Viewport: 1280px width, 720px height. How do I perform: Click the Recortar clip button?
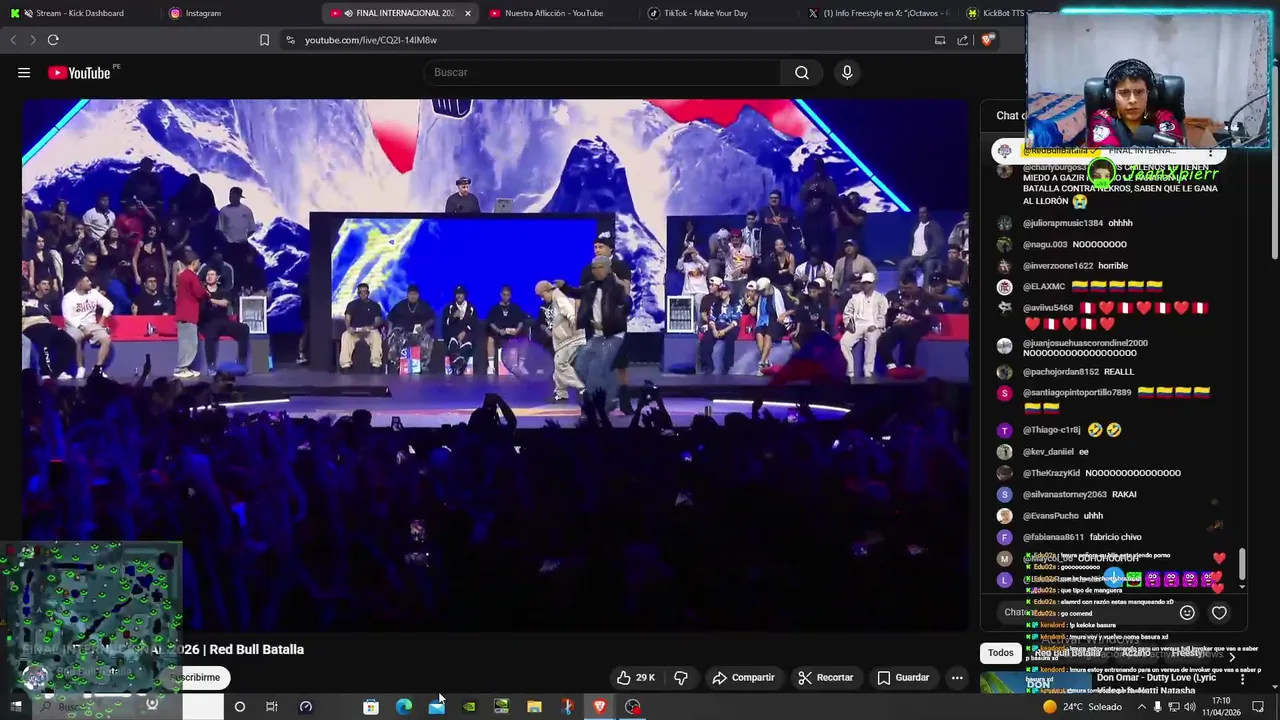click(825, 677)
